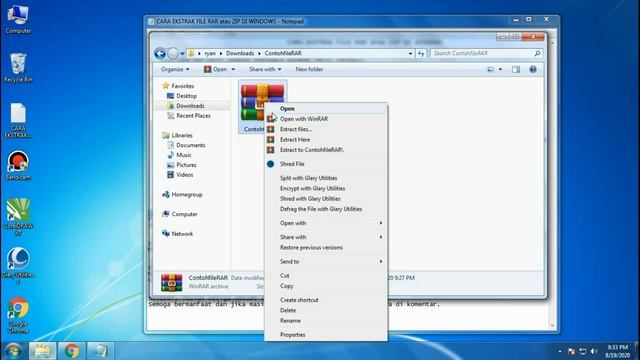
Task: Expand the Send to submenu
Action: 326,262
